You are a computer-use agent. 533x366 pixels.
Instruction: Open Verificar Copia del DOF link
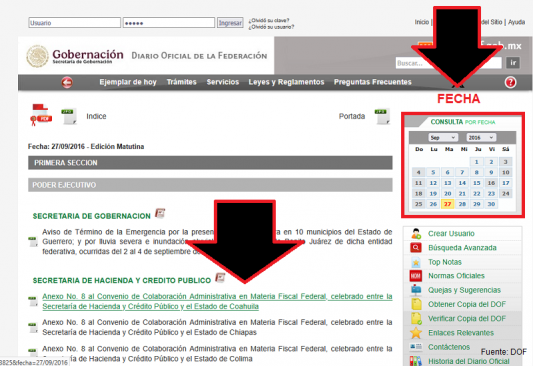point(467,319)
